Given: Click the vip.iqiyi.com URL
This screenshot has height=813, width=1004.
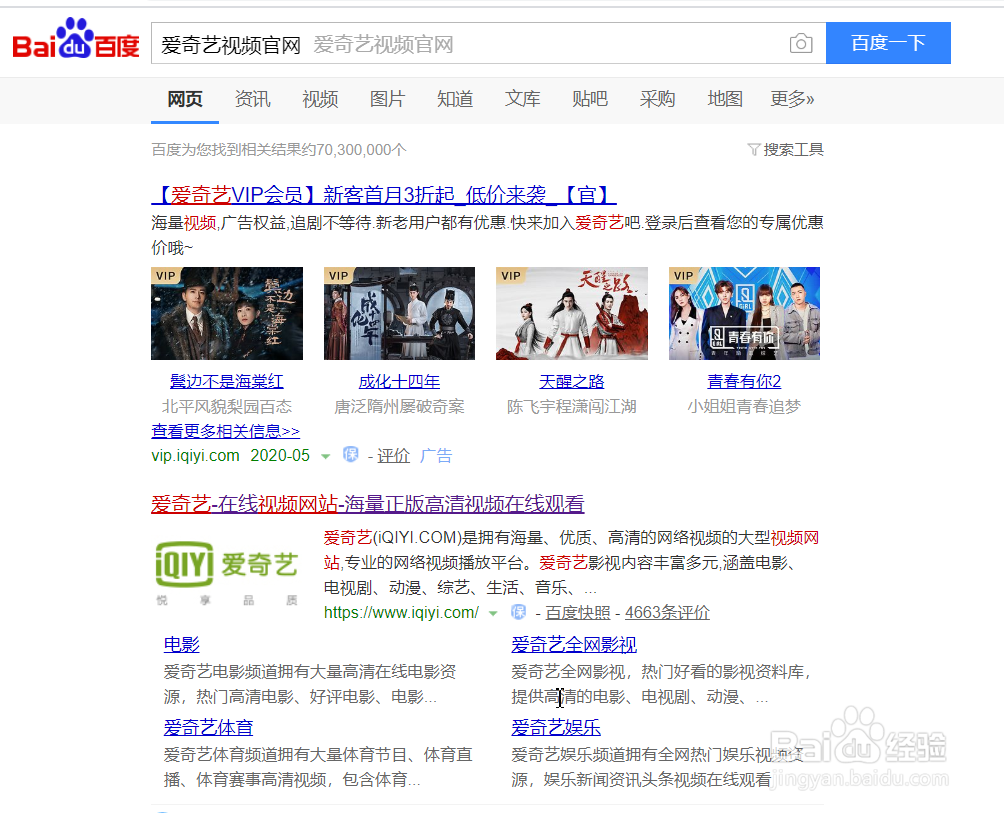Looking at the screenshot, I should (195, 455).
